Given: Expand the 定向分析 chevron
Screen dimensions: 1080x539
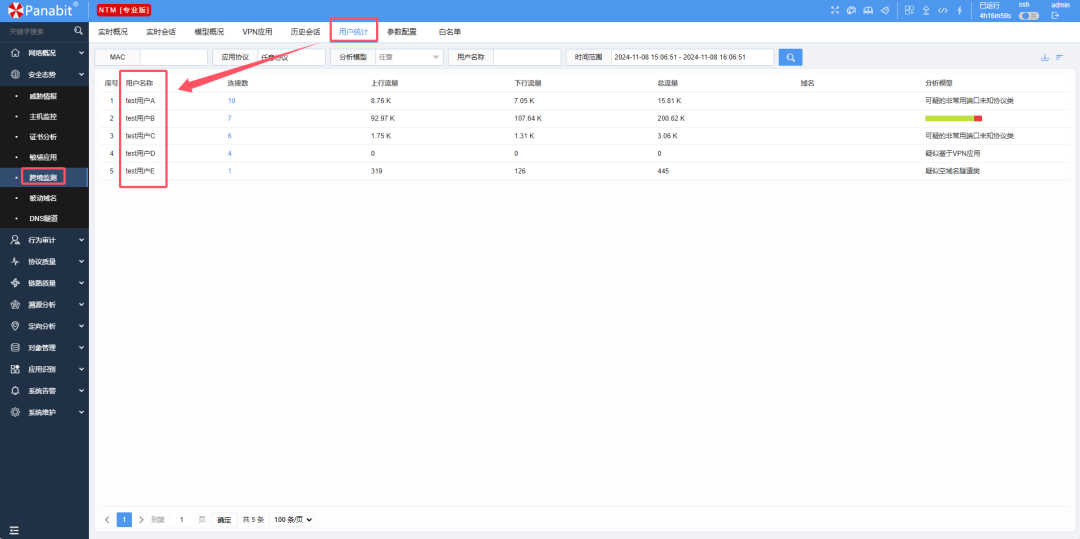Looking at the screenshot, I should click(x=81, y=326).
